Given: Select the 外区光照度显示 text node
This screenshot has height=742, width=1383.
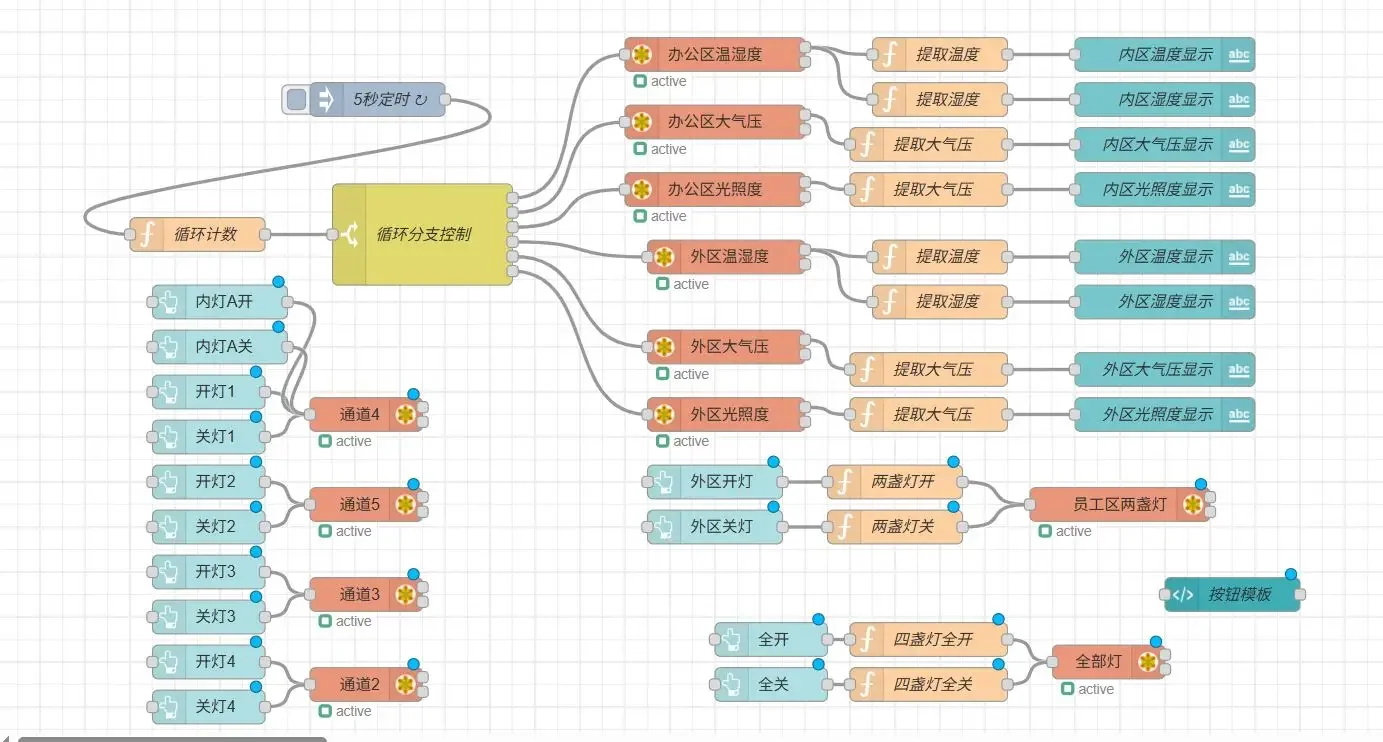Looking at the screenshot, I should [1164, 414].
